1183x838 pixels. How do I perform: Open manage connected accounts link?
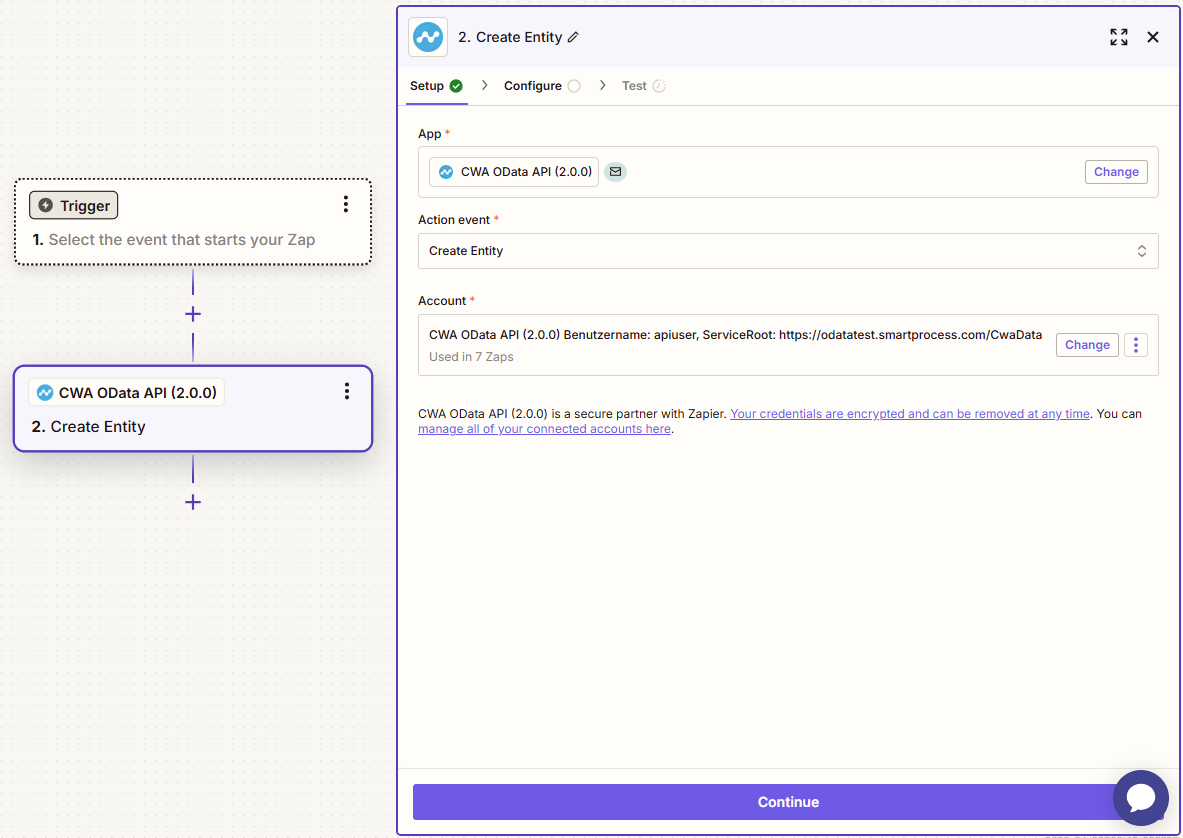point(544,429)
